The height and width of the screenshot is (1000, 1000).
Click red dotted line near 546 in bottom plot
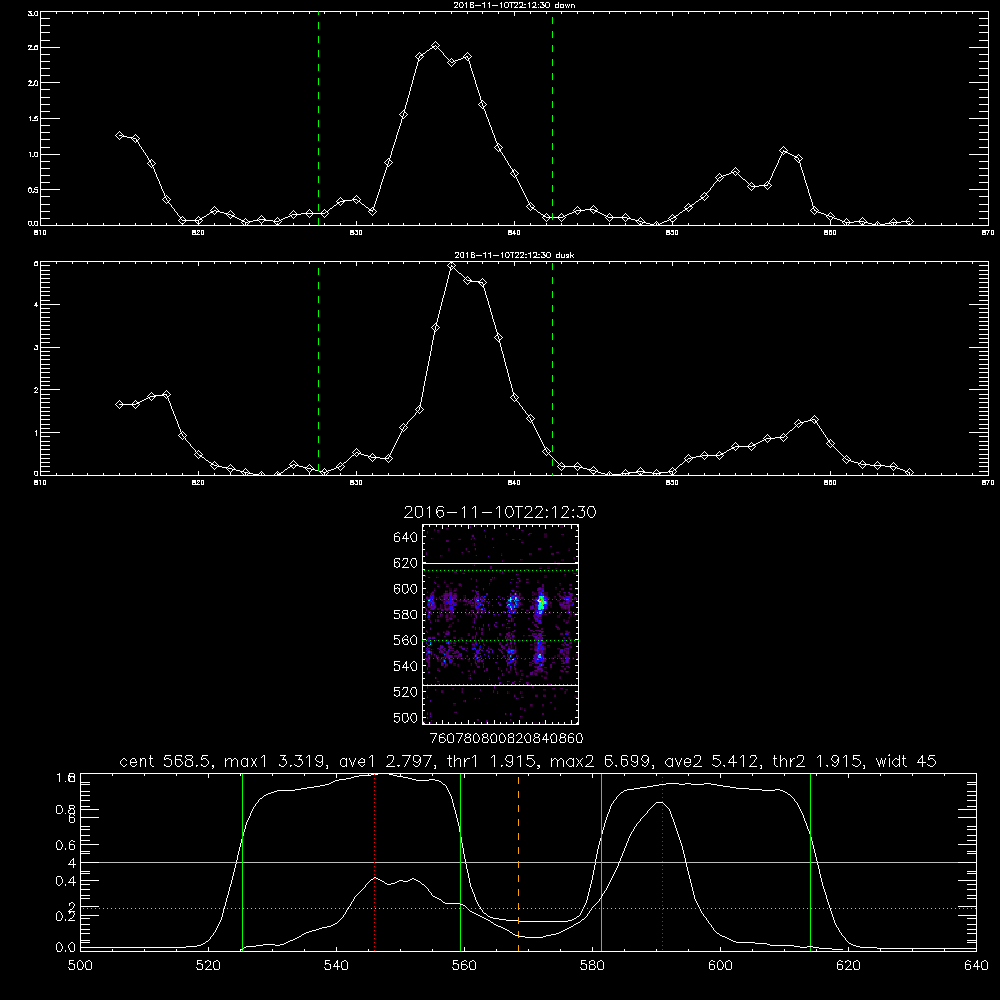click(374, 862)
